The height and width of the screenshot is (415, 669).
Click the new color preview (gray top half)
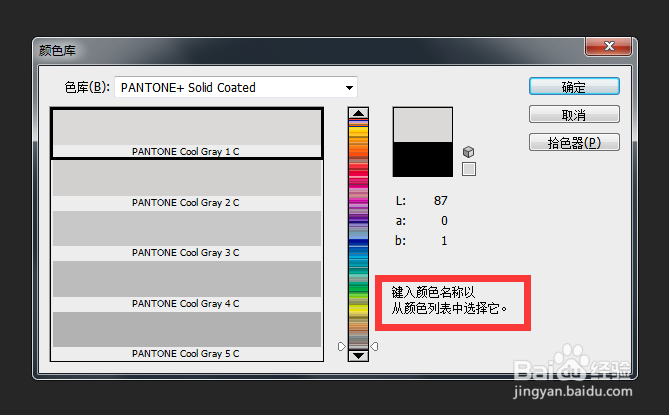tap(423, 125)
